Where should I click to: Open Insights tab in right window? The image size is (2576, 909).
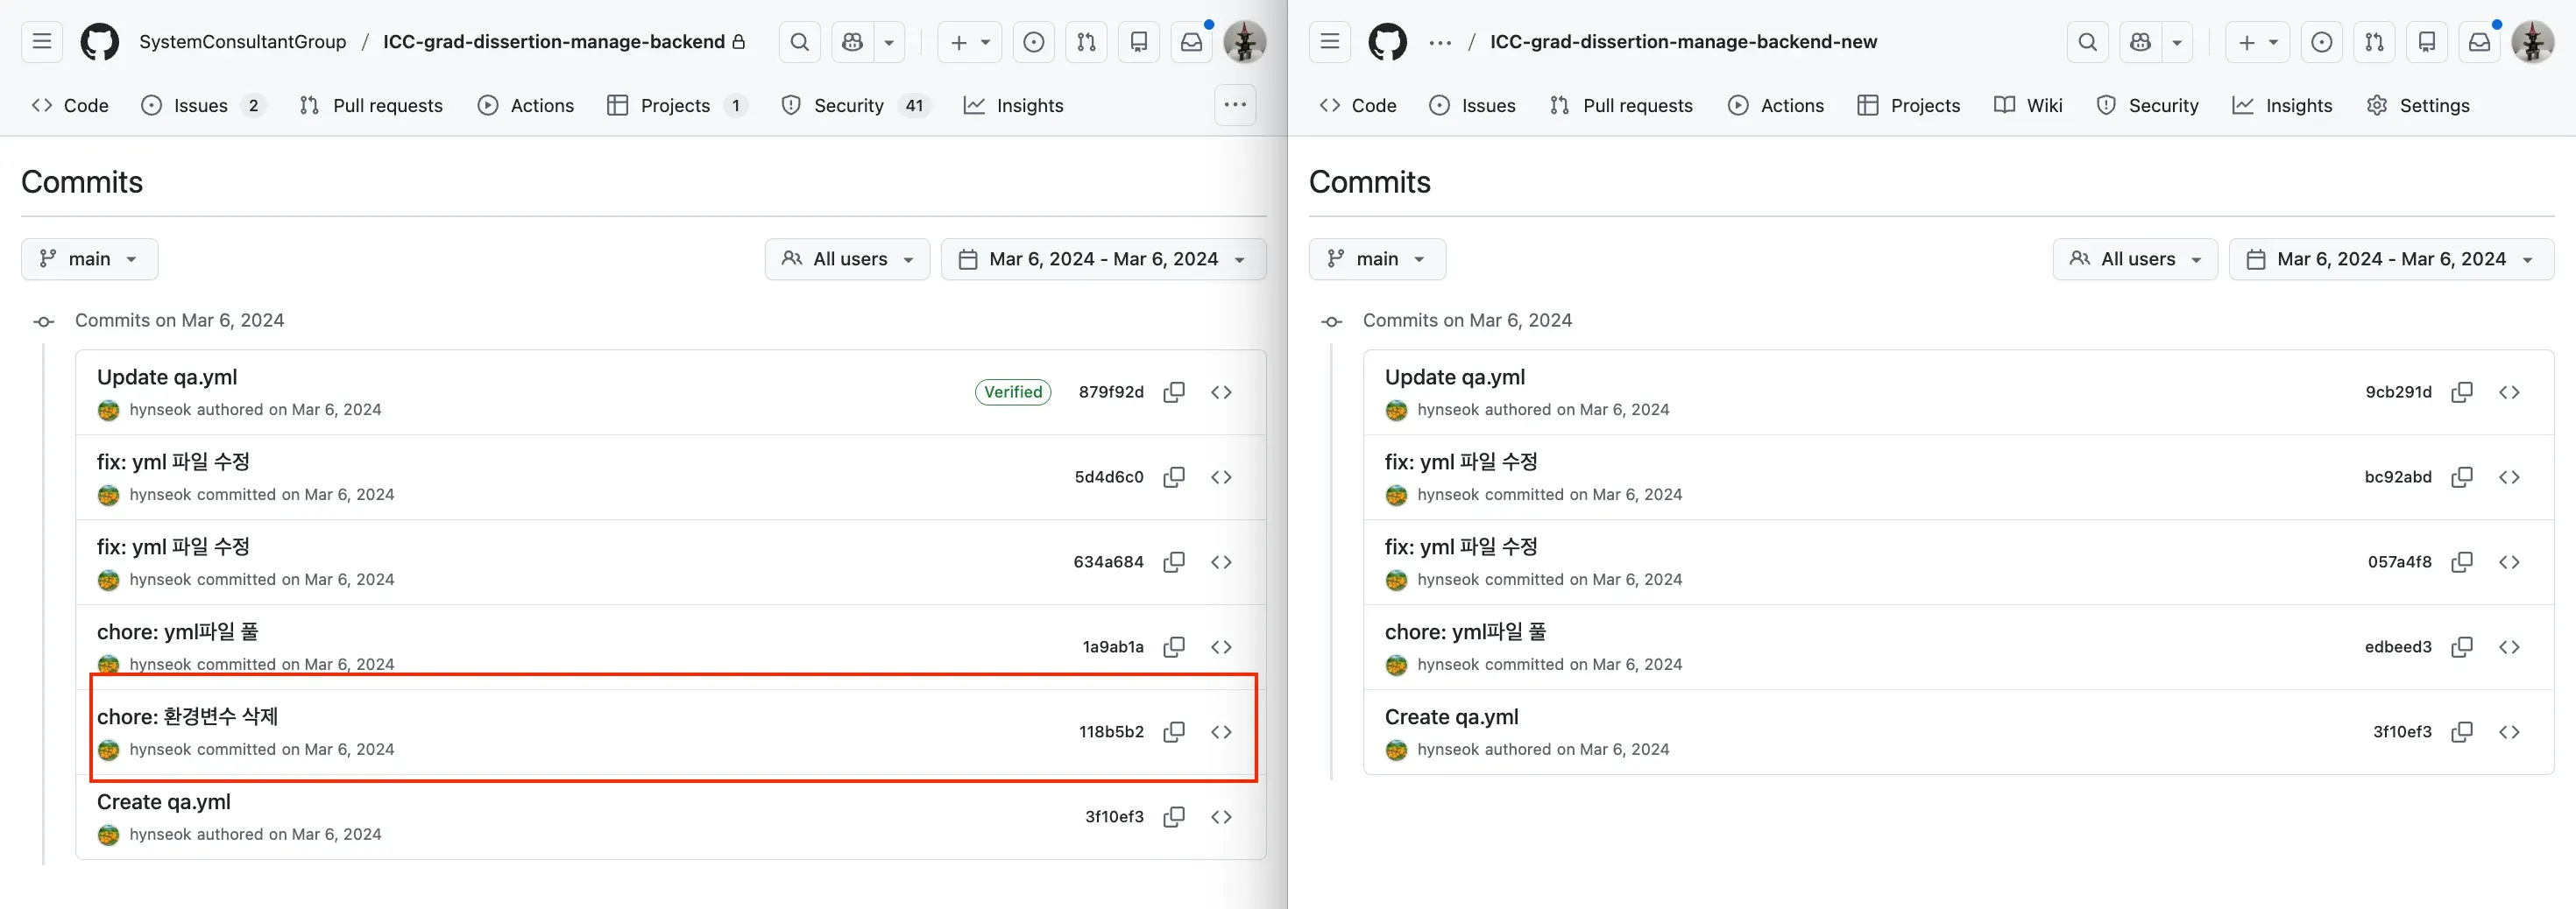coord(2282,105)
